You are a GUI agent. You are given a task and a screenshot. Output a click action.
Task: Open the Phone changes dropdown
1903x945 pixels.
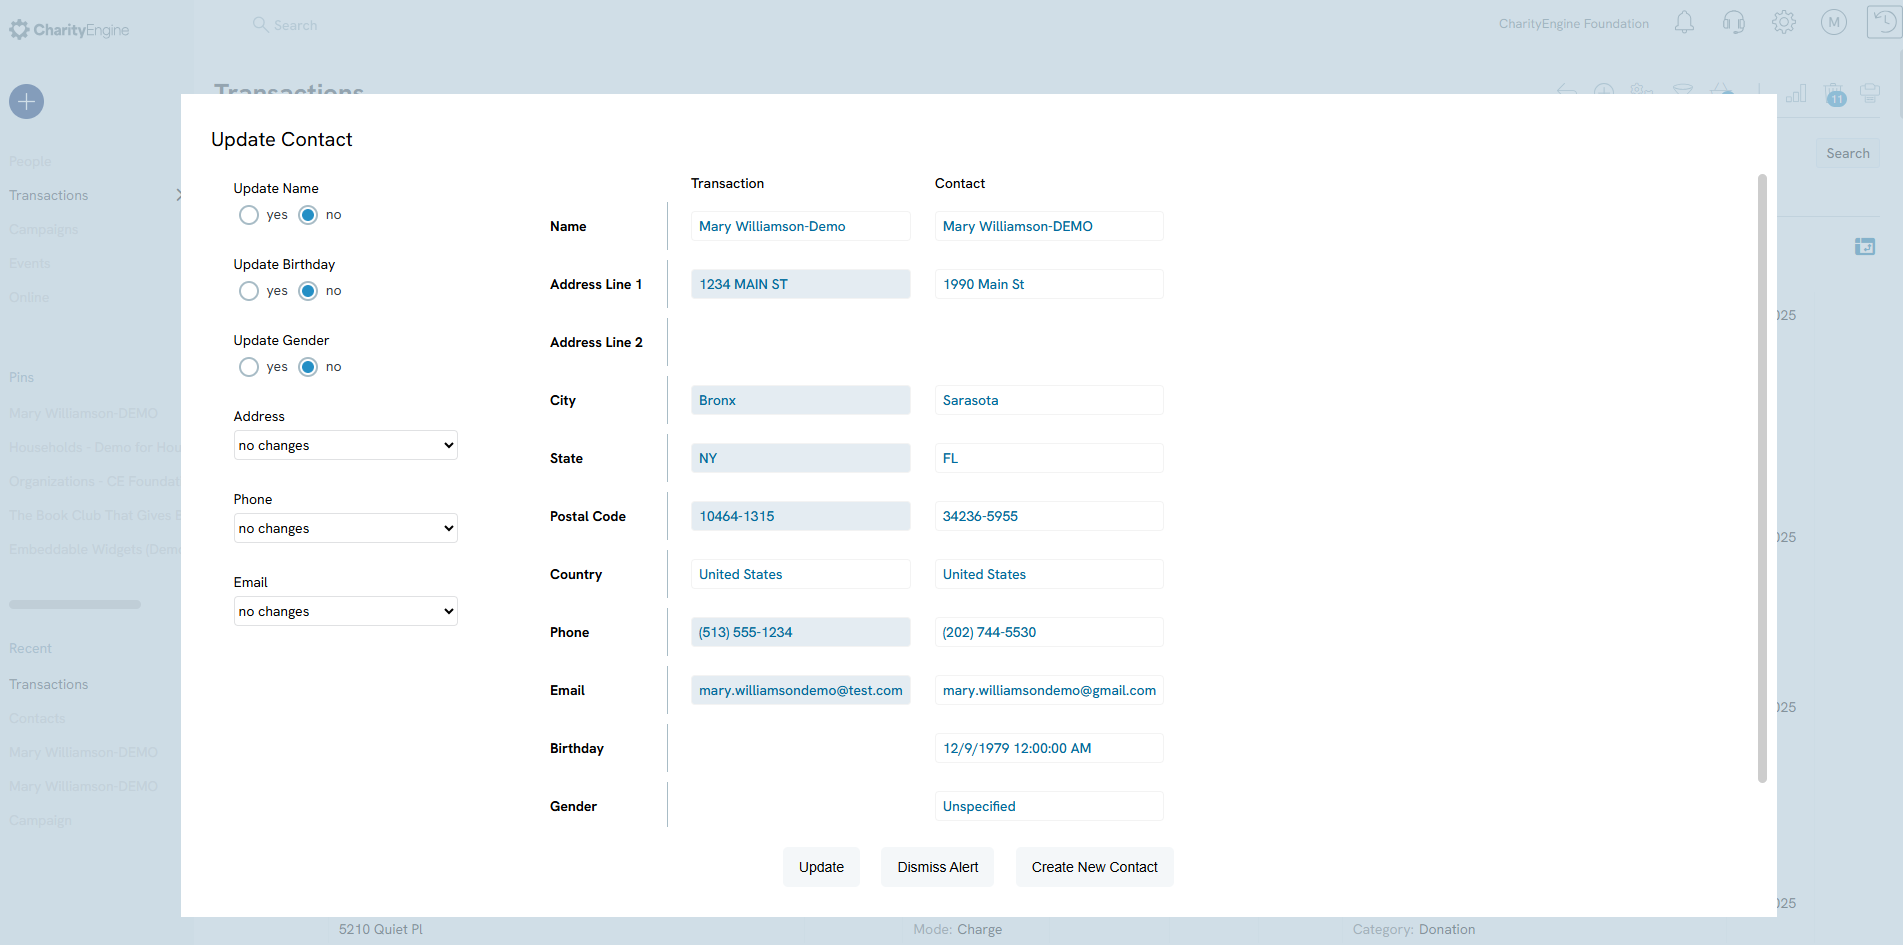pos(346,528)
